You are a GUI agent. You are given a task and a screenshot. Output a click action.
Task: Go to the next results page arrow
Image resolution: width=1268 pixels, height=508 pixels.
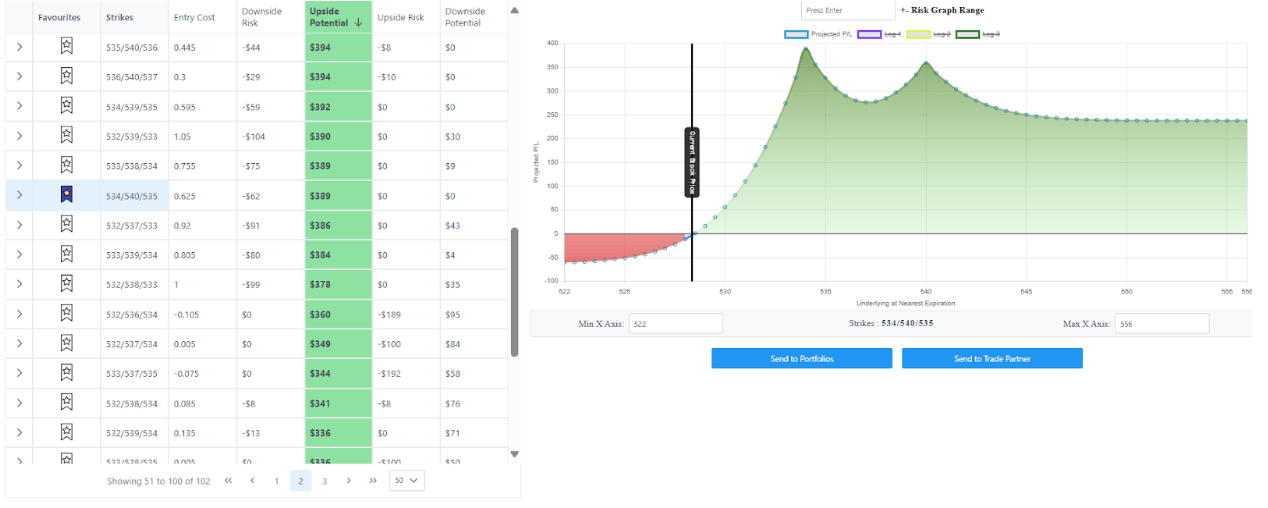click(x=348, y=481)
